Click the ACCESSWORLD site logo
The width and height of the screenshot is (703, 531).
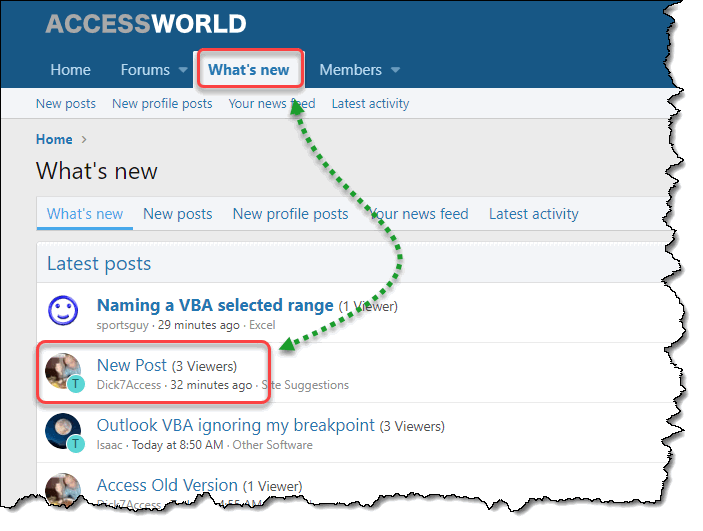(146, 24)
